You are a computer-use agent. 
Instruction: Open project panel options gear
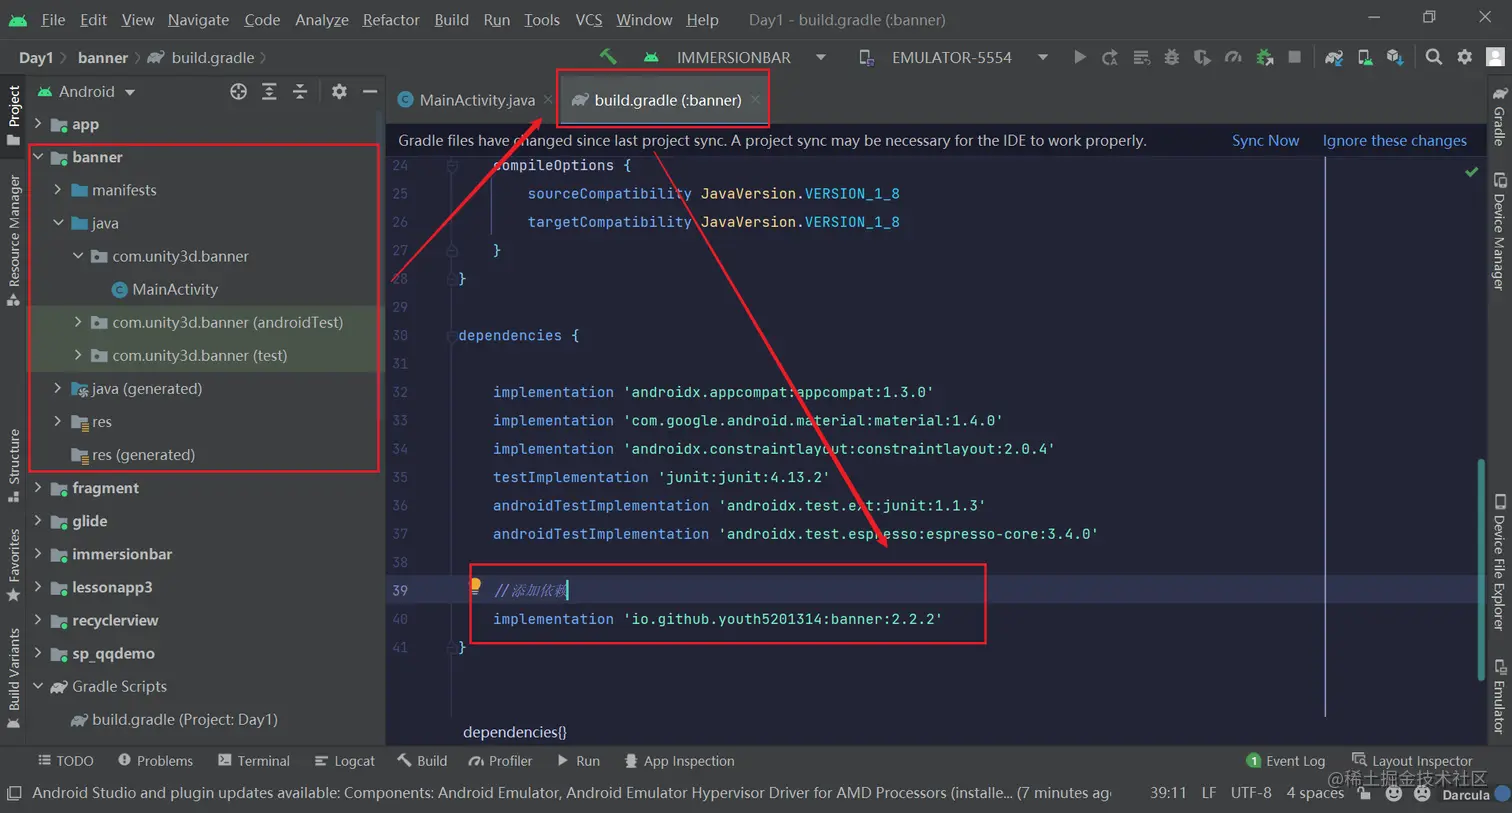[339, 91]
